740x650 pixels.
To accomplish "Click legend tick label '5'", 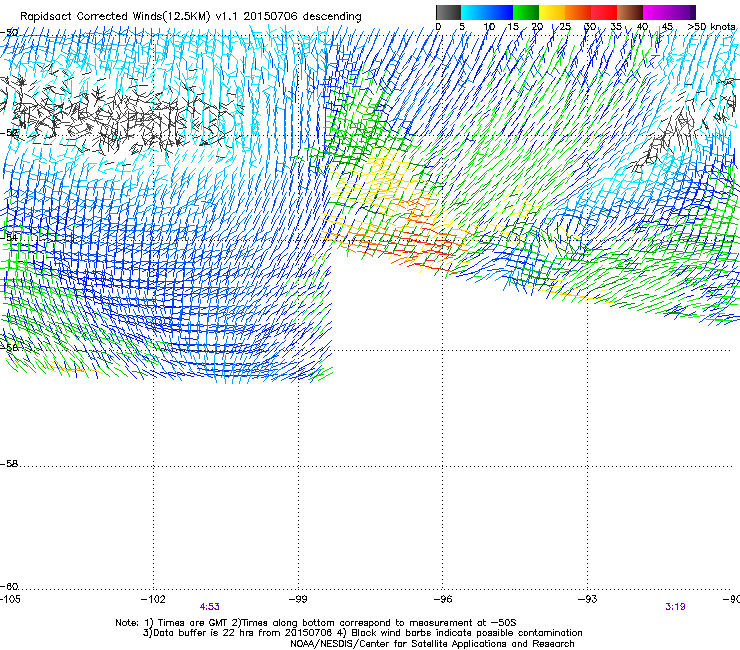I will click(462, 26).
